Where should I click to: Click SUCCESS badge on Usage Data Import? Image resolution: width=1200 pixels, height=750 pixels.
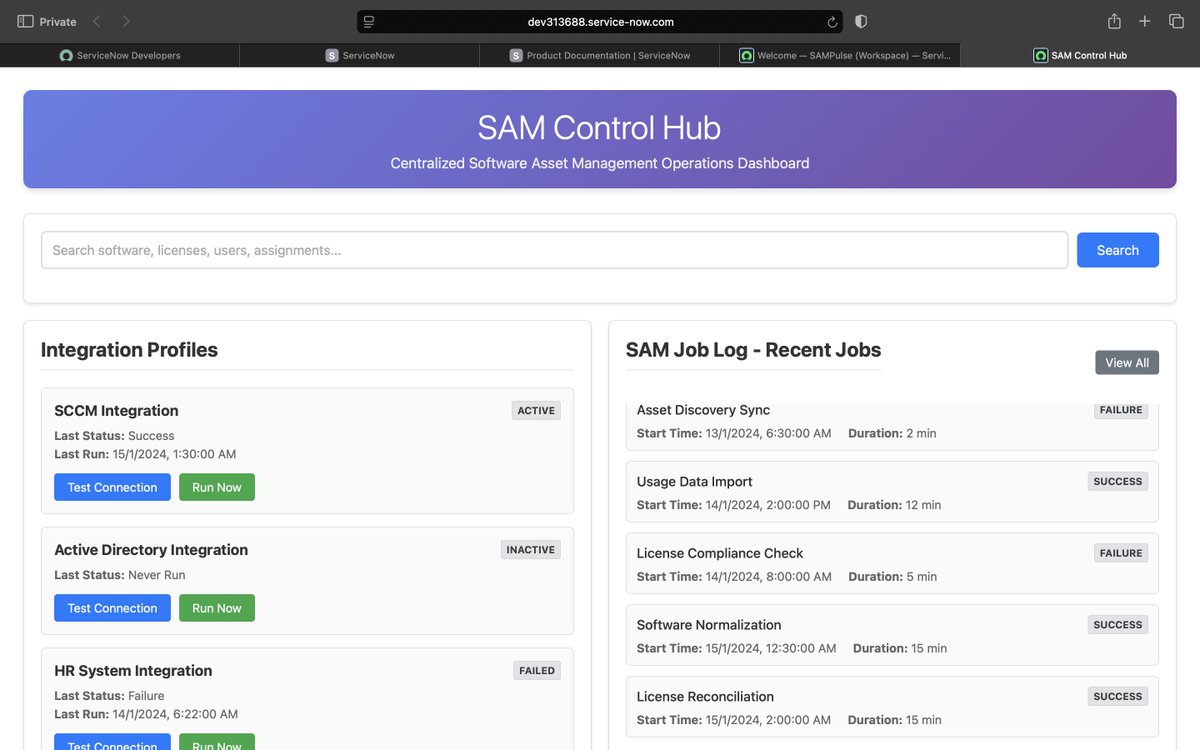(1118, 482)
